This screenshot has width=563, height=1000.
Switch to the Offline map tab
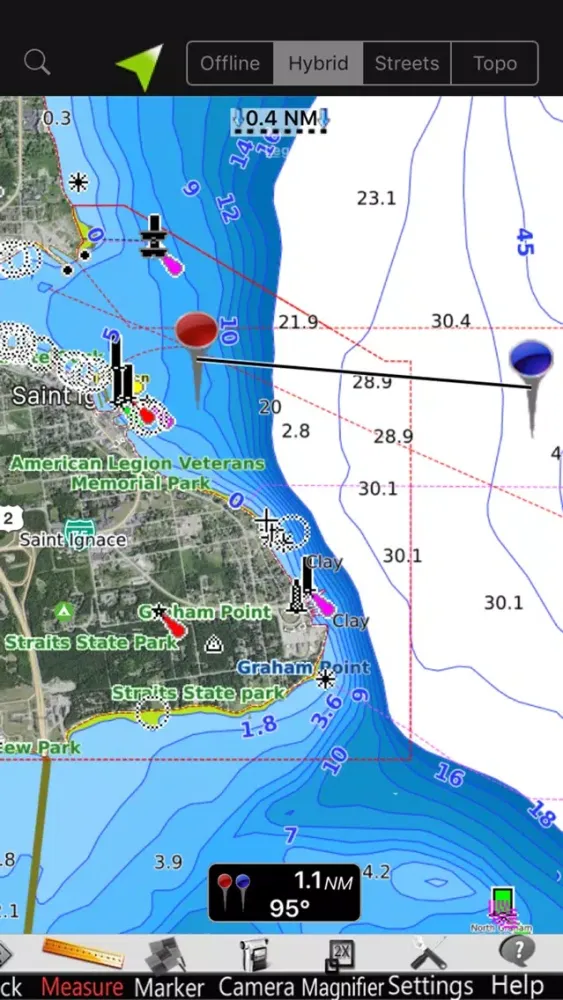230,63
